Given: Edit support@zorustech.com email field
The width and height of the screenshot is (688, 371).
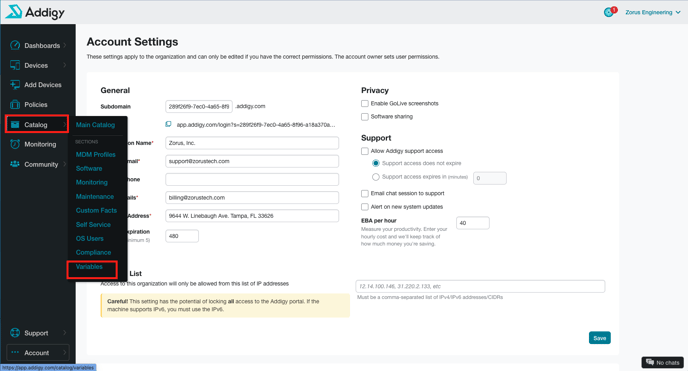Looking at the screenshot, I should tap(252, 161).
